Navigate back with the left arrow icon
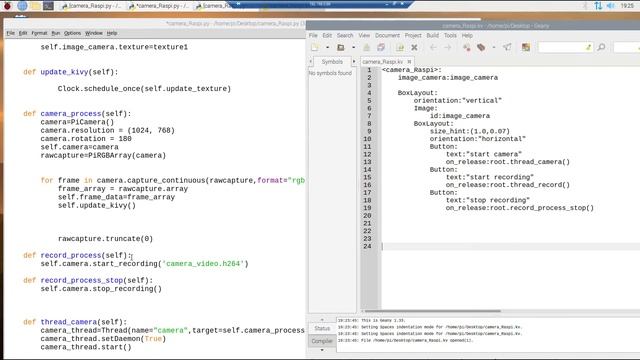640x360 pixels. pos(433,48)
